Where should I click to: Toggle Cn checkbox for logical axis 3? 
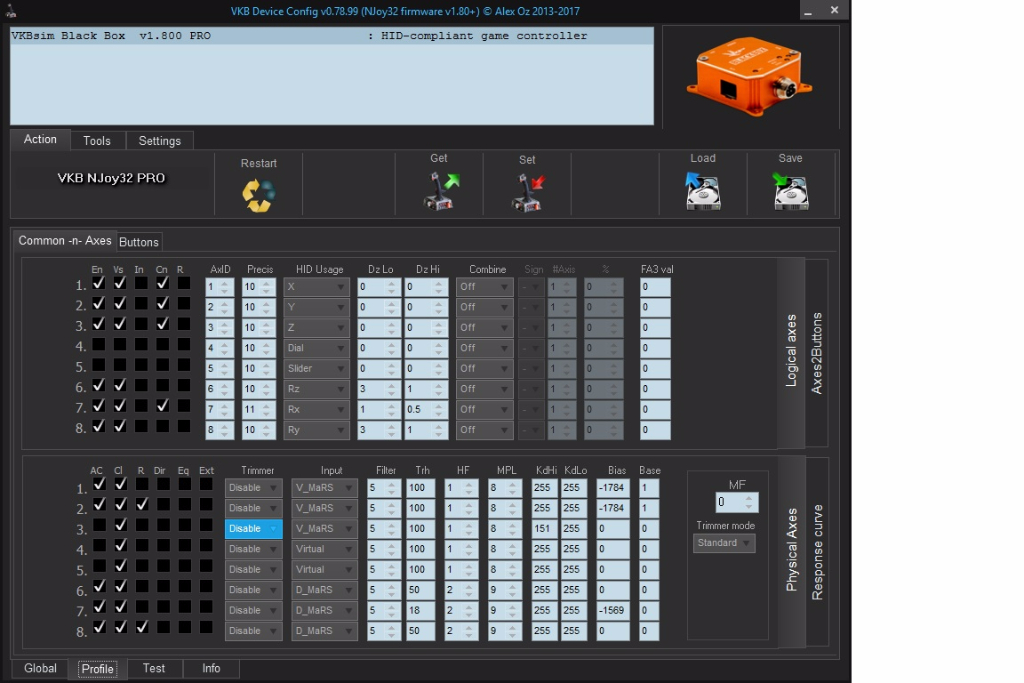[163, 324]
